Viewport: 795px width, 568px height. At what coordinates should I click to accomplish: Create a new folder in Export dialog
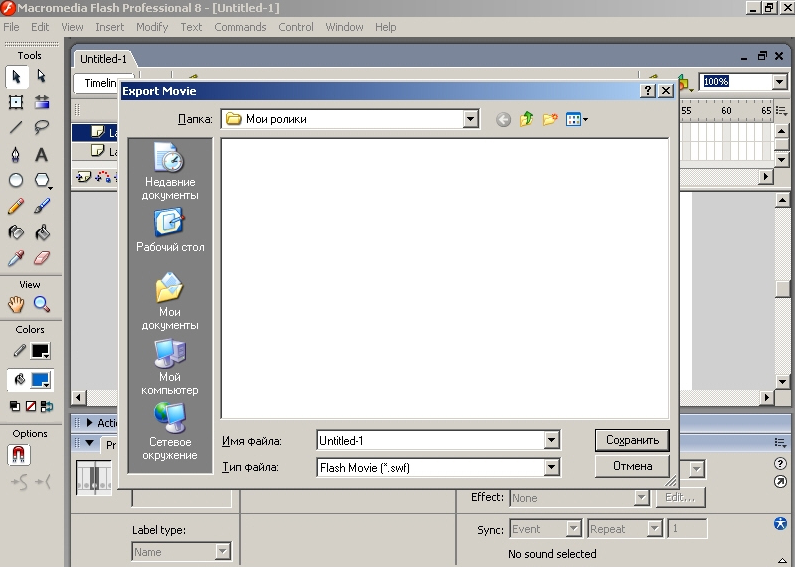tap(550, 119)
